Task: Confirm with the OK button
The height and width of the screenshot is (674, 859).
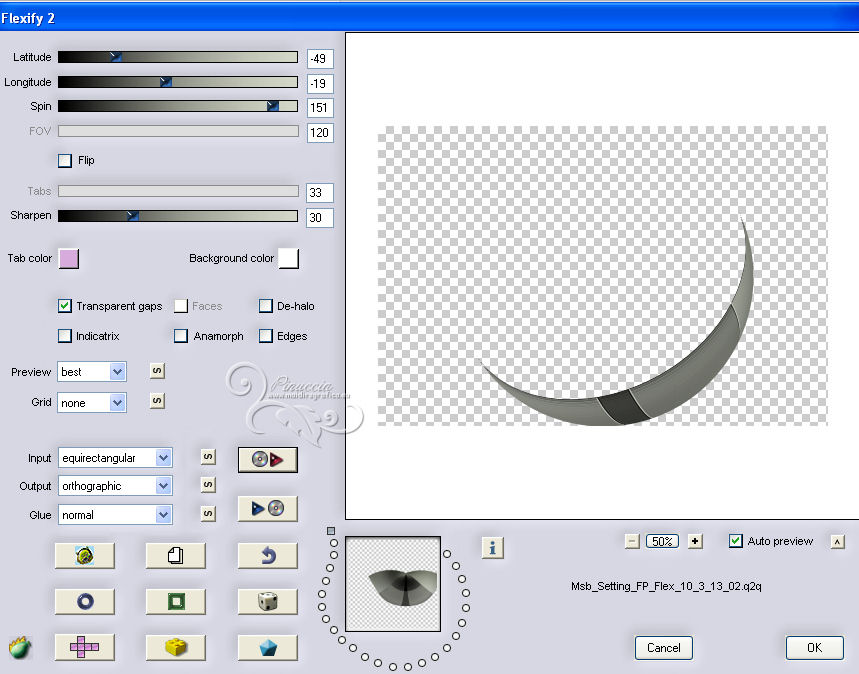Action: point(815,648)
